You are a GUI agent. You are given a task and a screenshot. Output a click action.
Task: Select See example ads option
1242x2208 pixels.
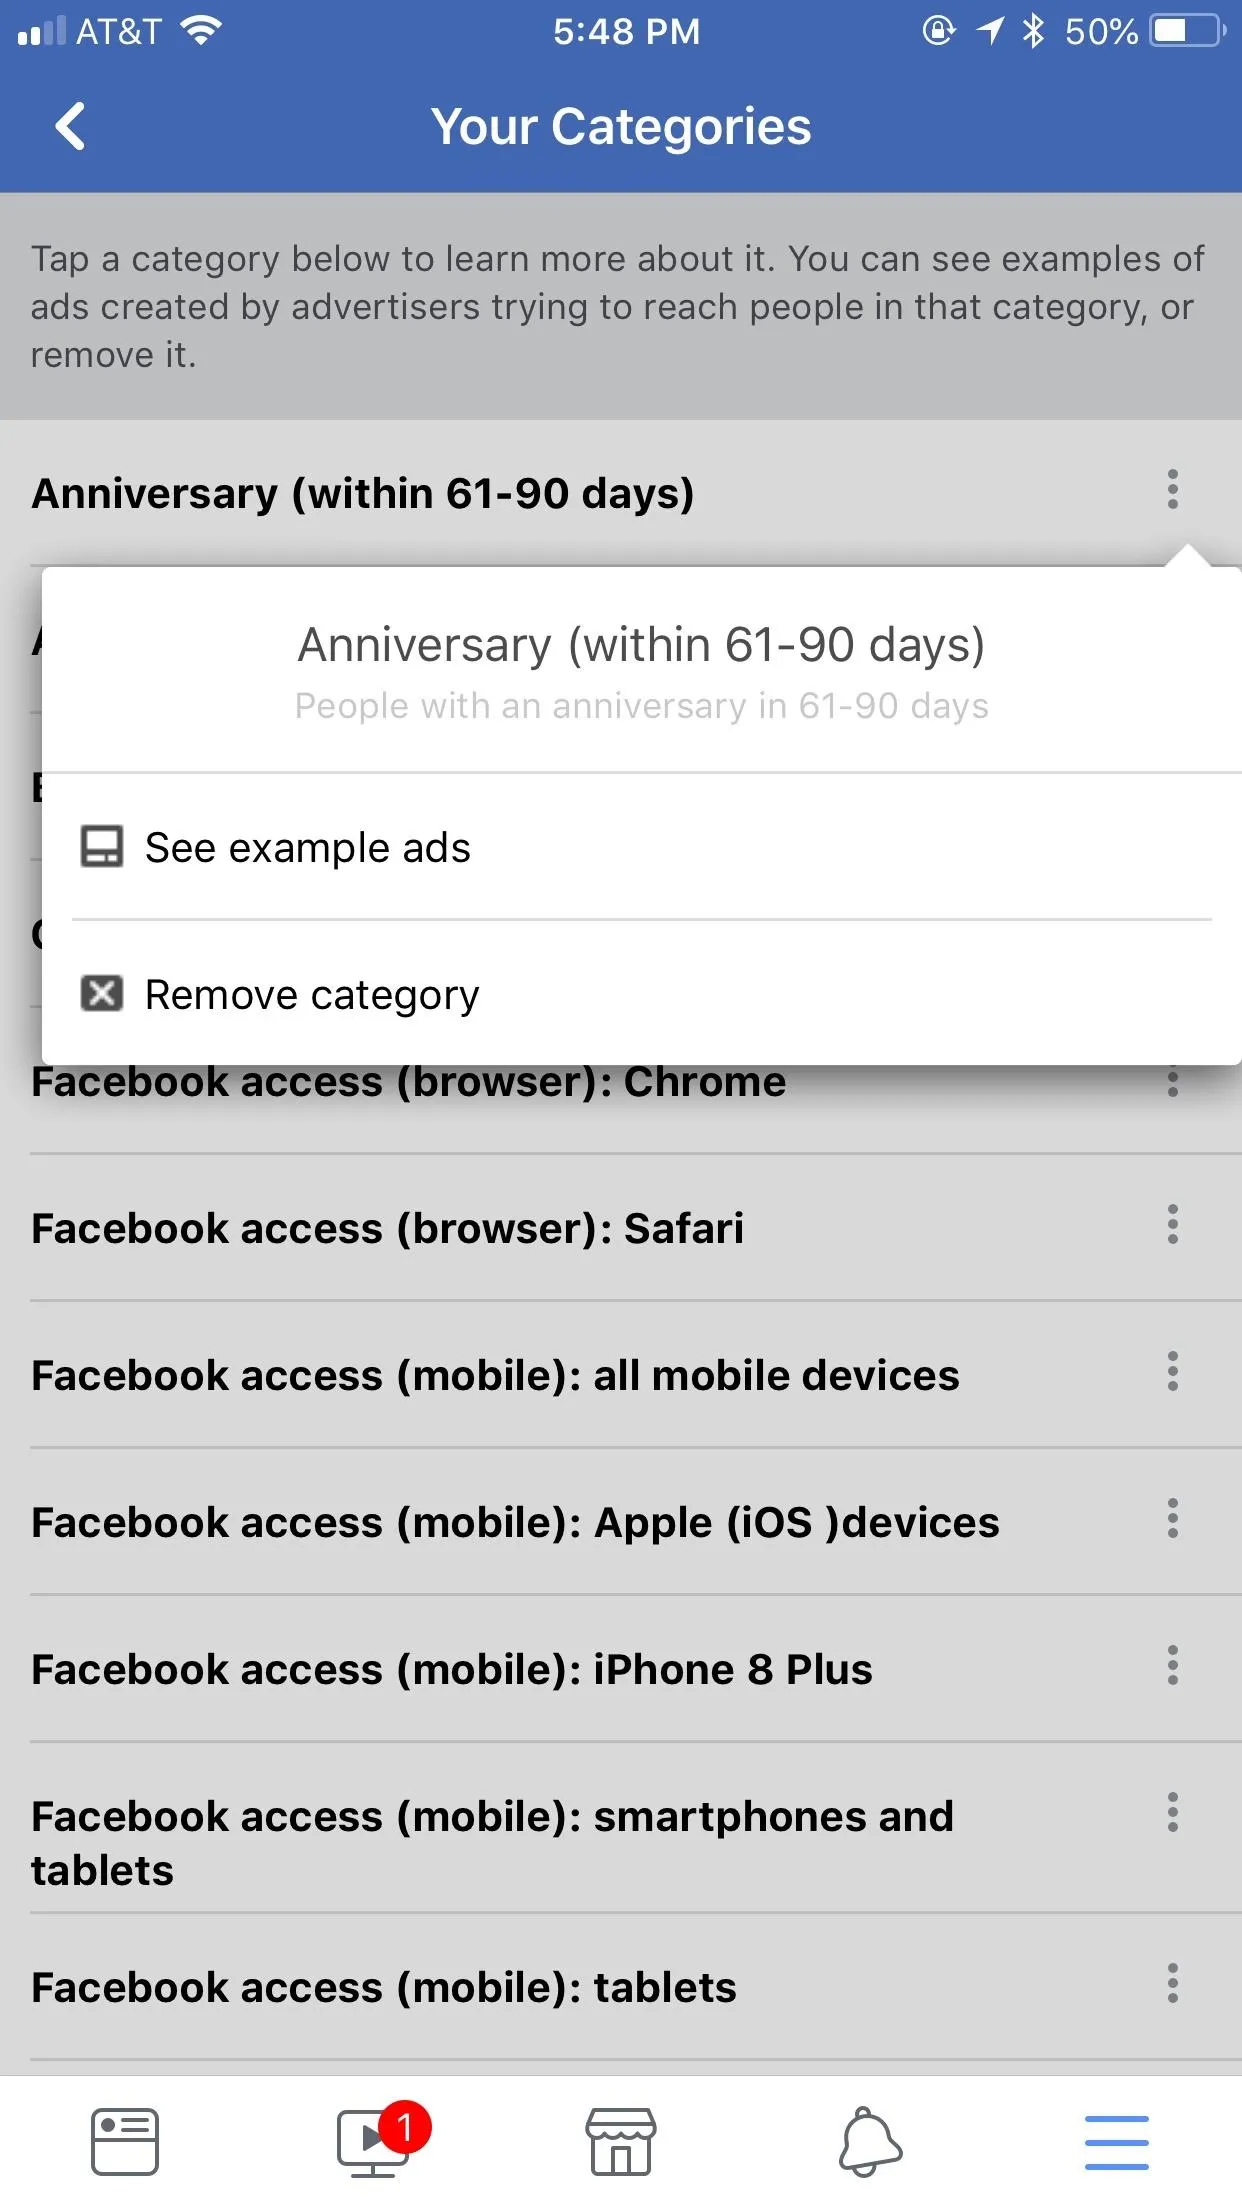[642, 847]
